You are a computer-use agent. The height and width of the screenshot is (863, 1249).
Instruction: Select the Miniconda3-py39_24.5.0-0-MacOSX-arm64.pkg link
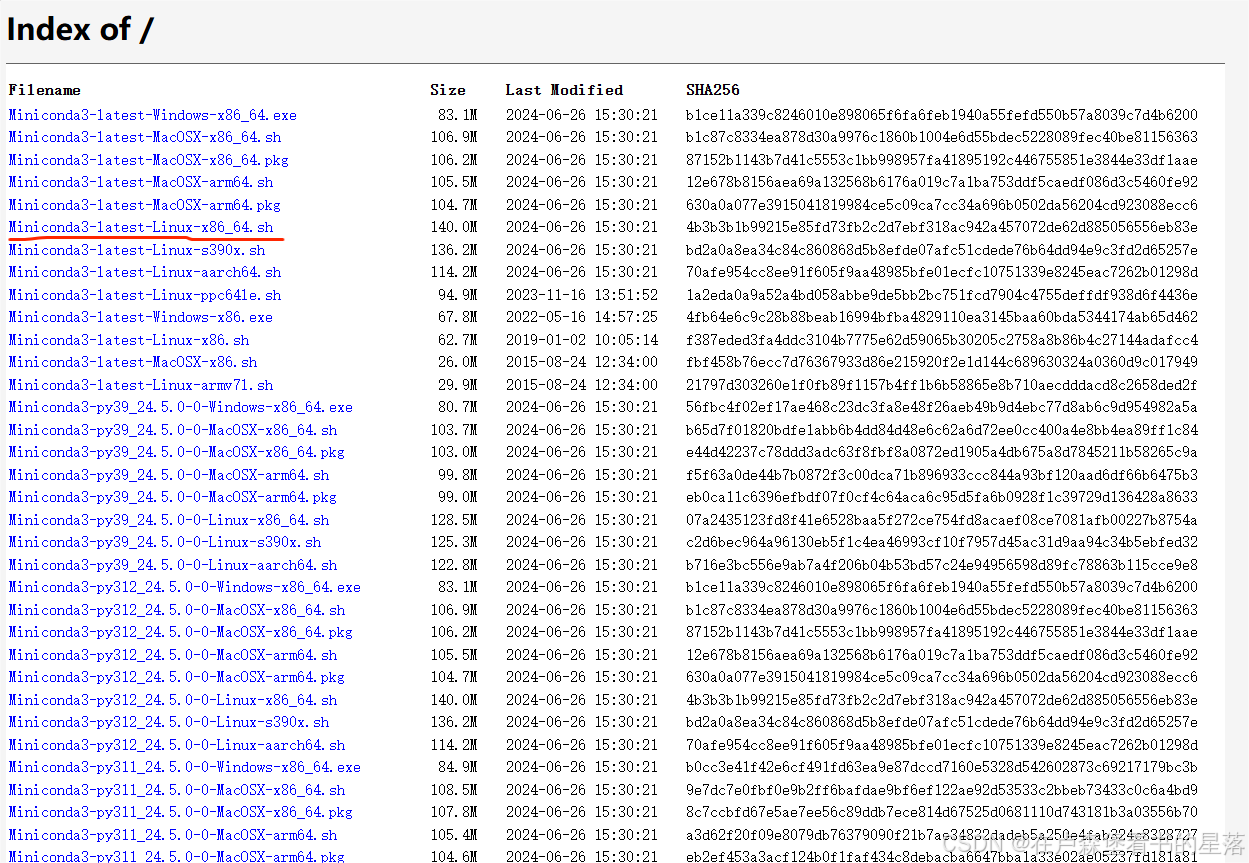click(173, 497)
